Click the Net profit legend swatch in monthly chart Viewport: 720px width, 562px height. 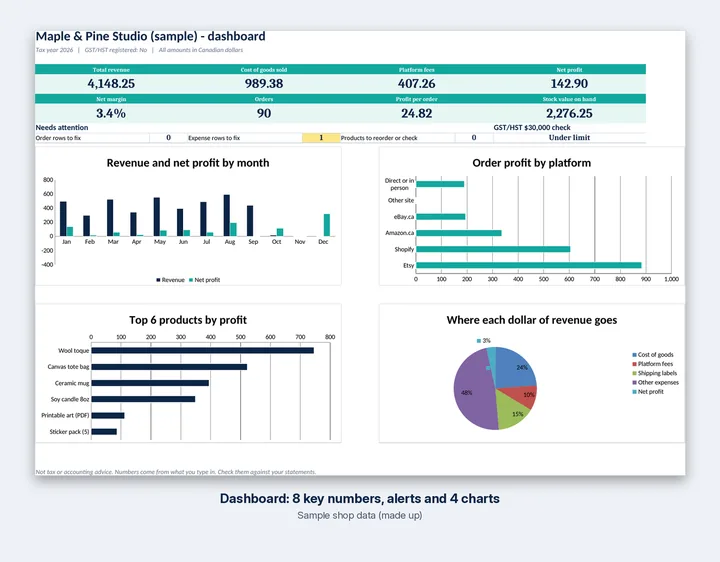191,280
